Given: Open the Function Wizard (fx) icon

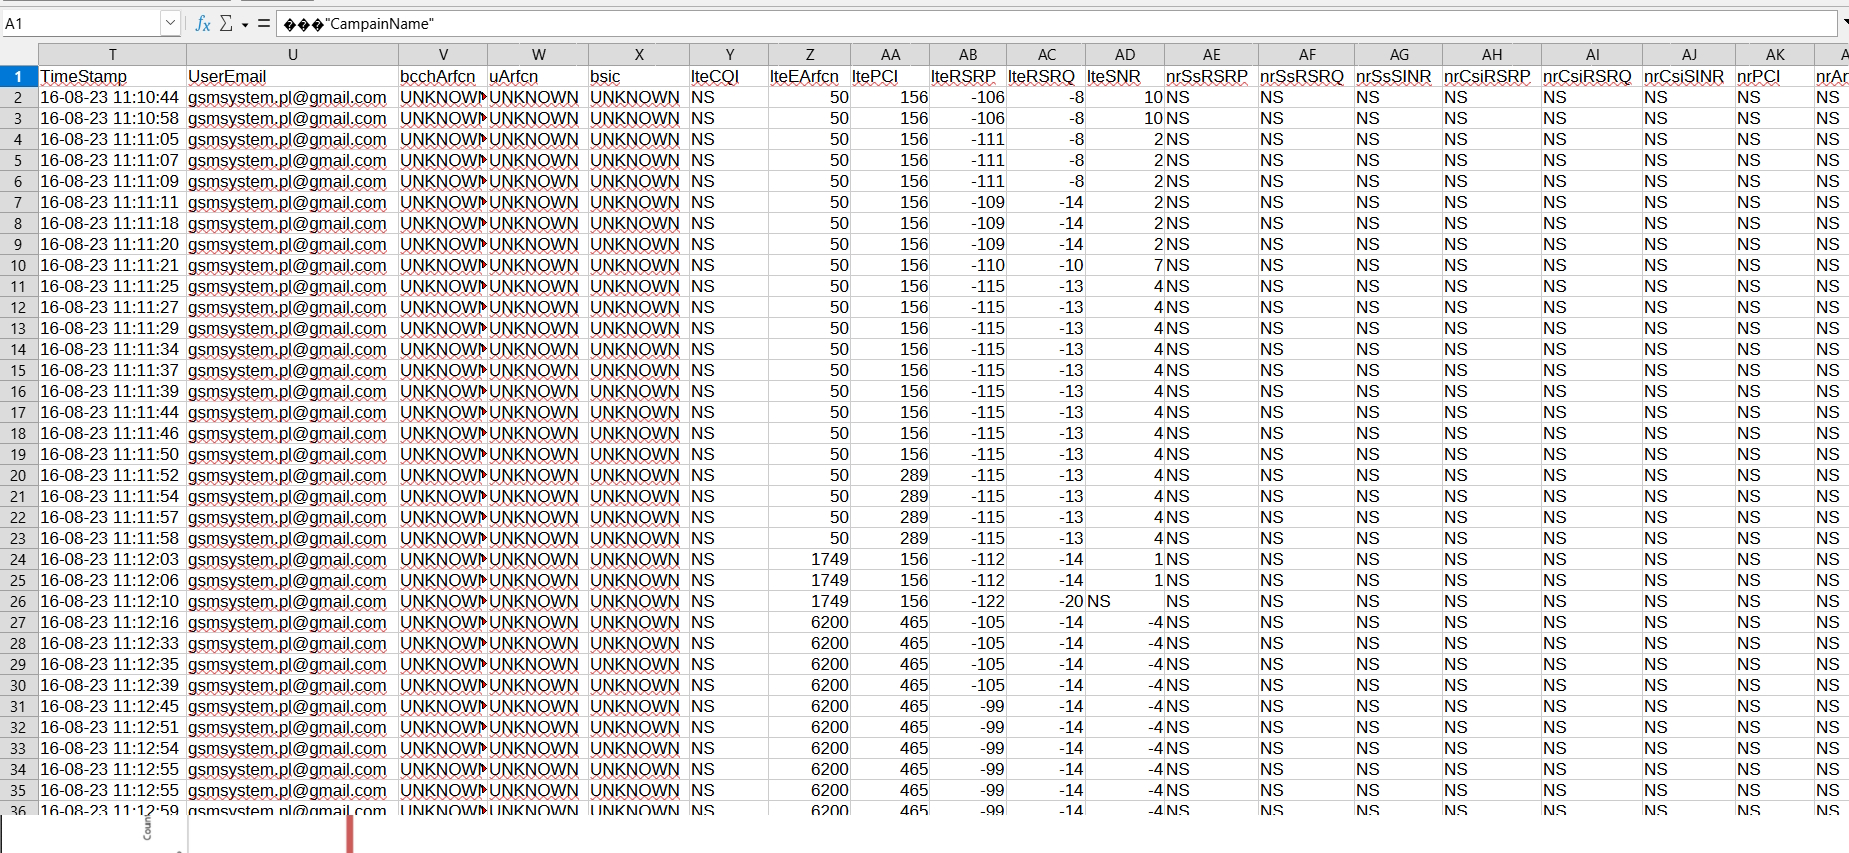Looking at the screenshot, I should [x=203, y=23].
